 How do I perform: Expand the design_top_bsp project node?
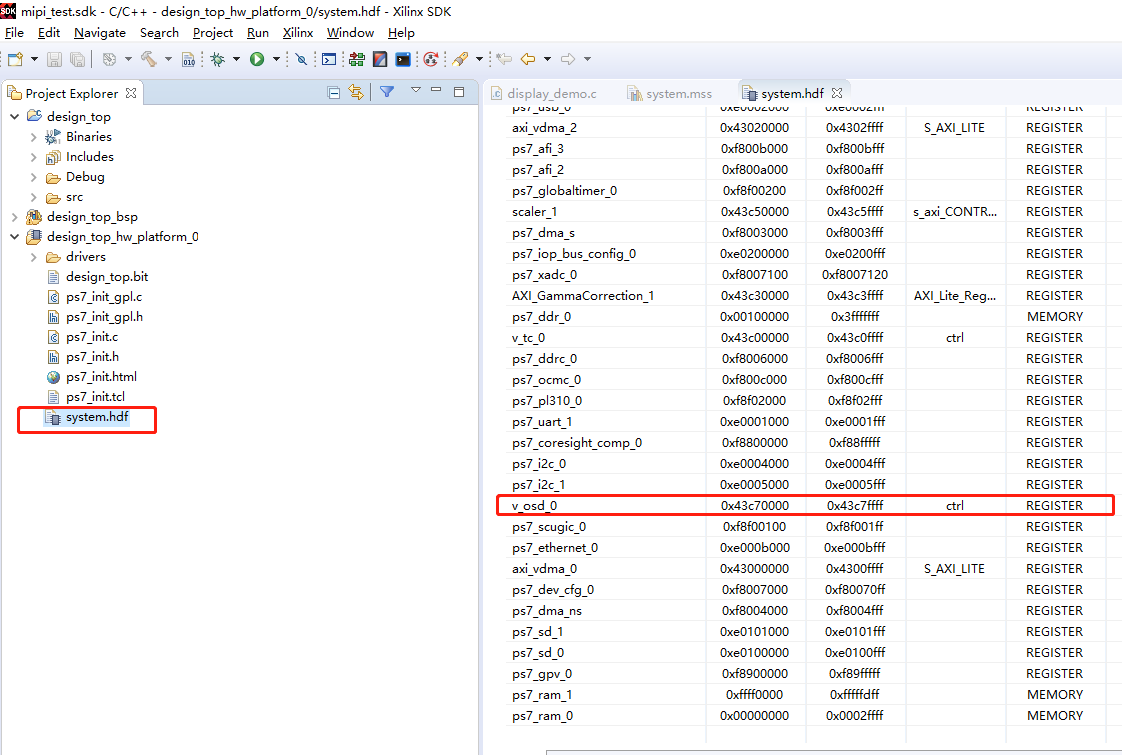coord(15,216)
